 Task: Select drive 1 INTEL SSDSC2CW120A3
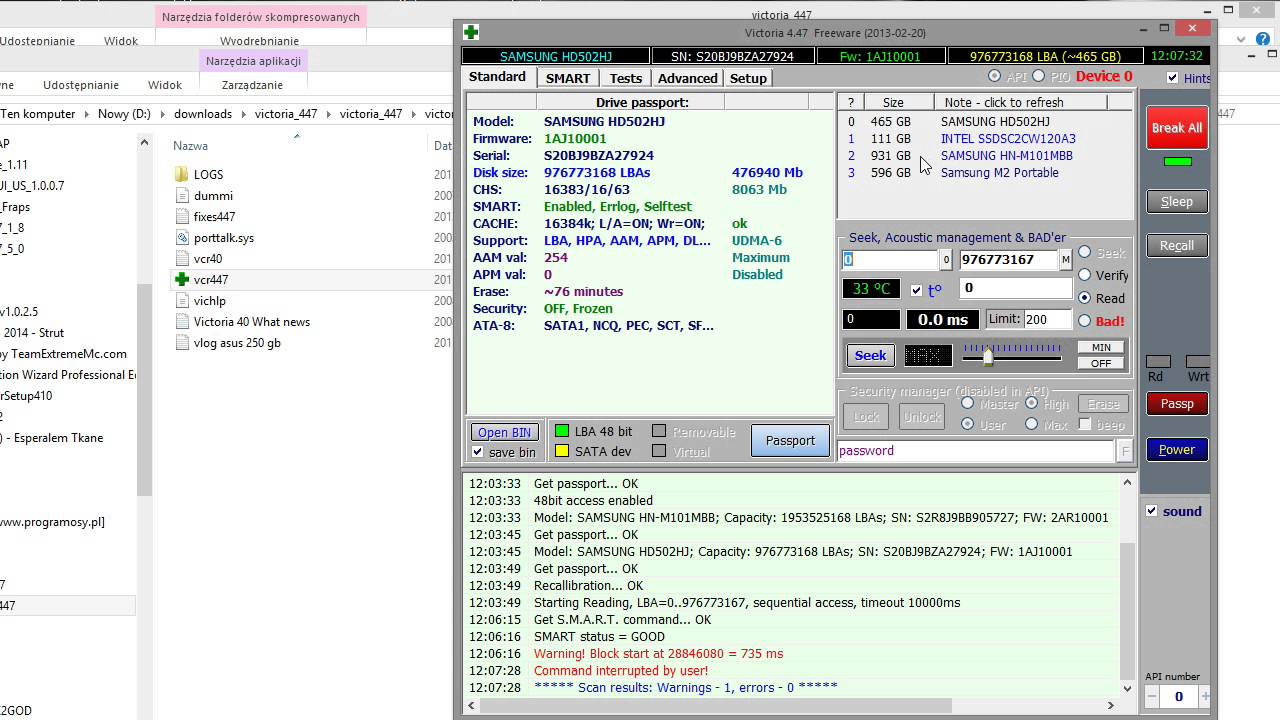click(985, 139)
